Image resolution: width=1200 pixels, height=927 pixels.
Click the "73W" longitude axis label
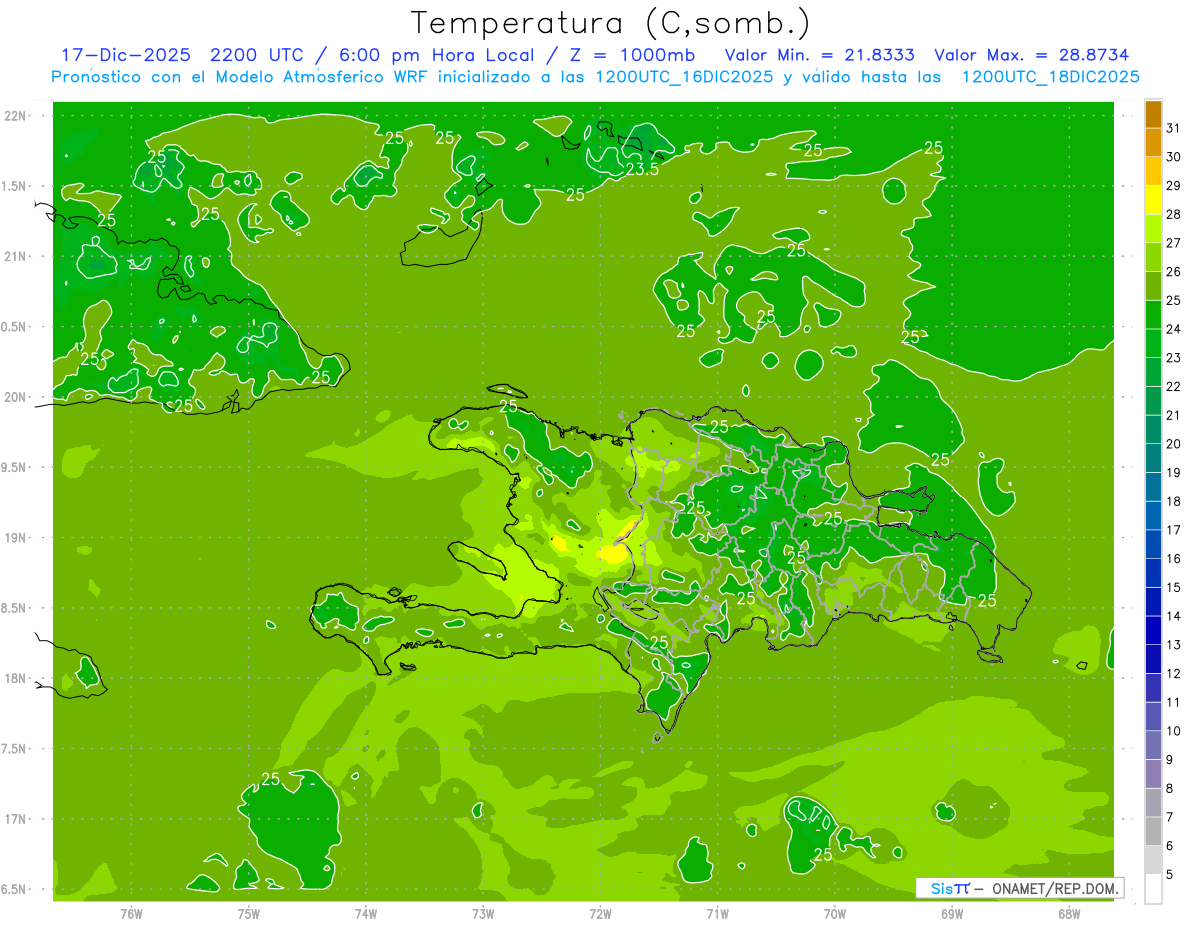coord(483,914)
